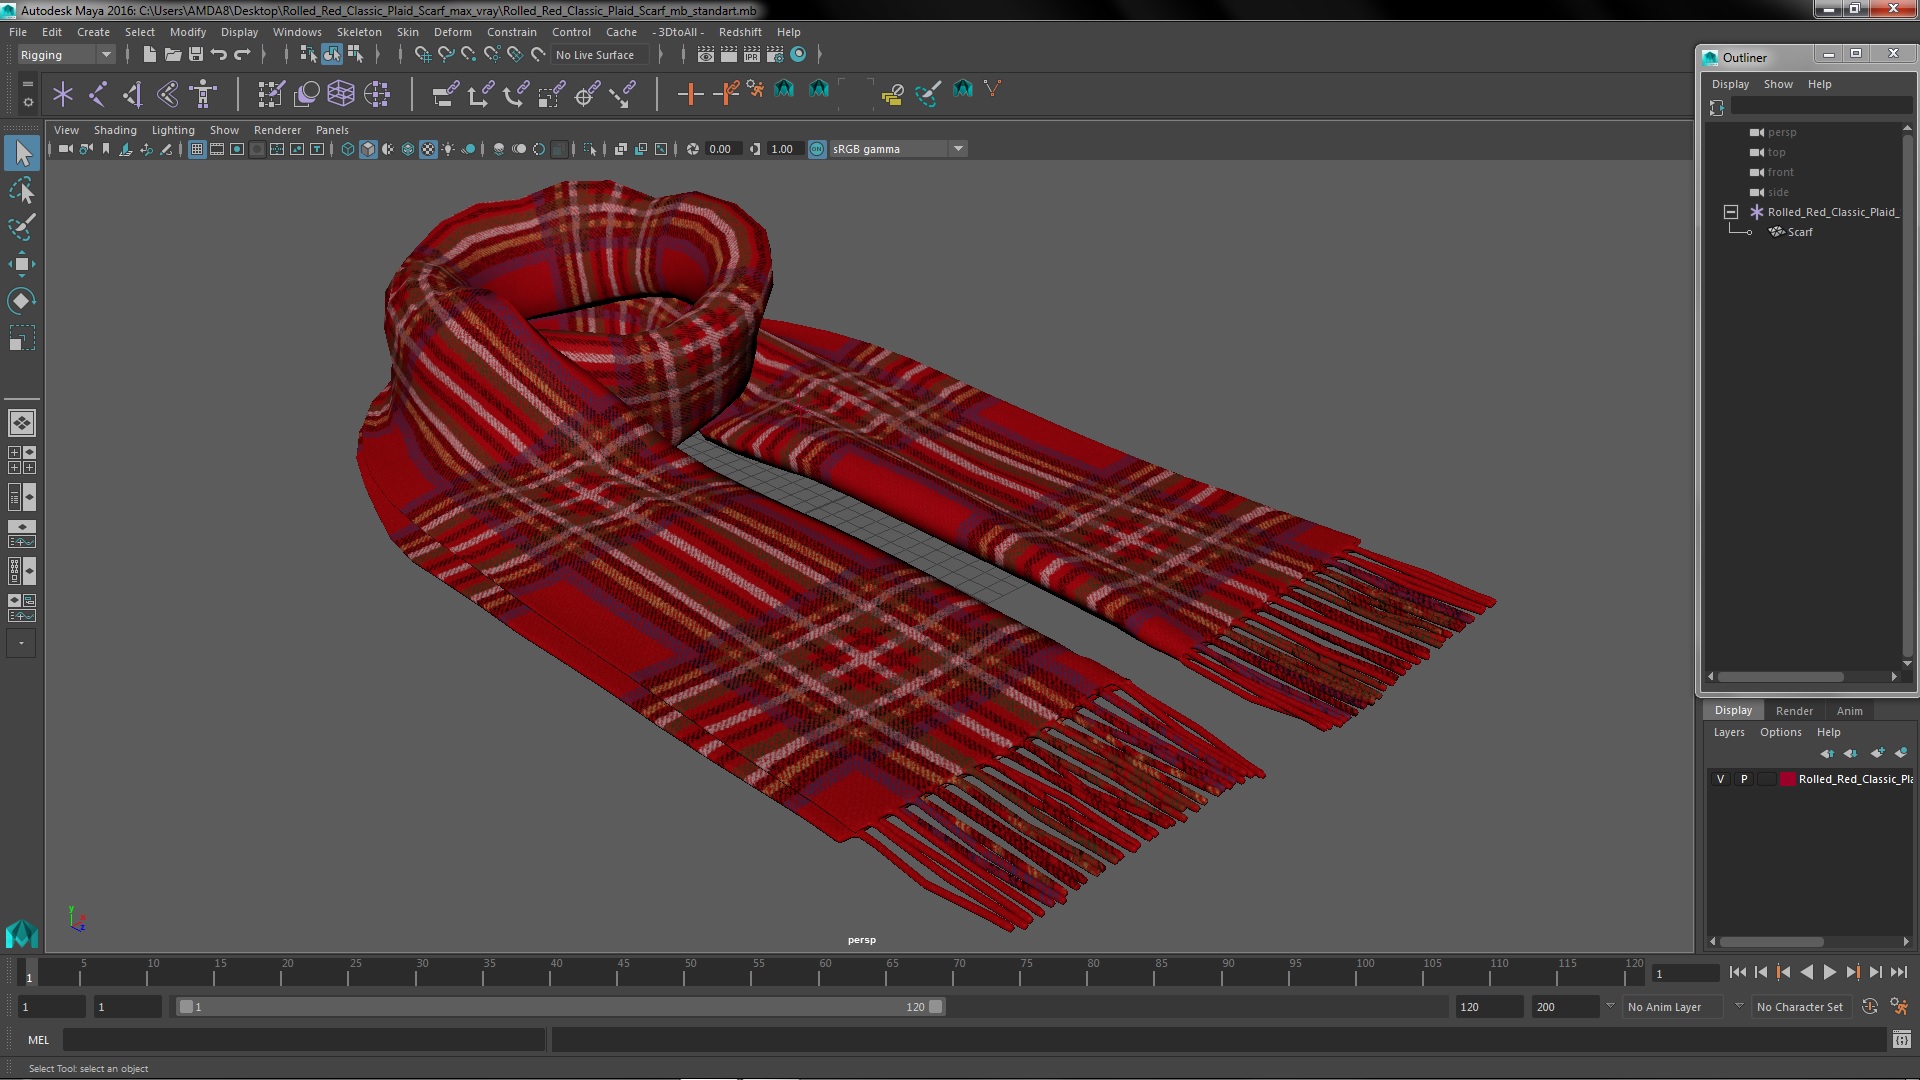Switch to the Render layer tab
The image size is (1920, 1080).
[x=1794, y=711]
